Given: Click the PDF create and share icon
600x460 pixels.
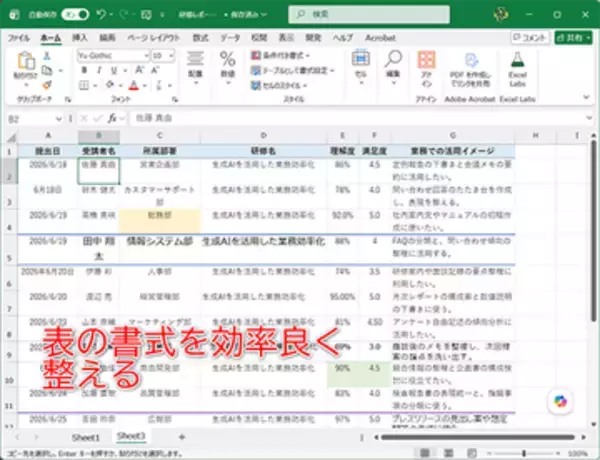Looking at the screenshot, I should click(471, 70).
